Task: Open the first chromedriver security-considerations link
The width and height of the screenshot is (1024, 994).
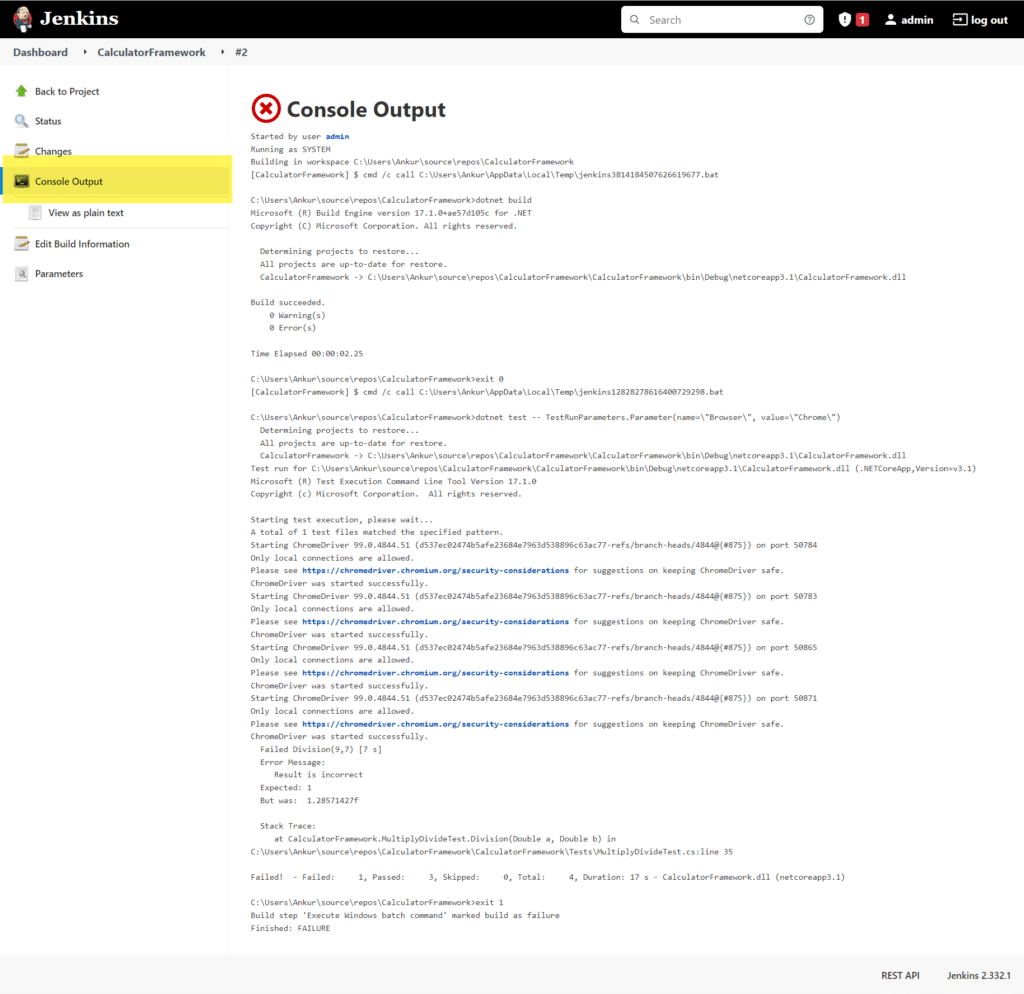Action: pos(435,570)
